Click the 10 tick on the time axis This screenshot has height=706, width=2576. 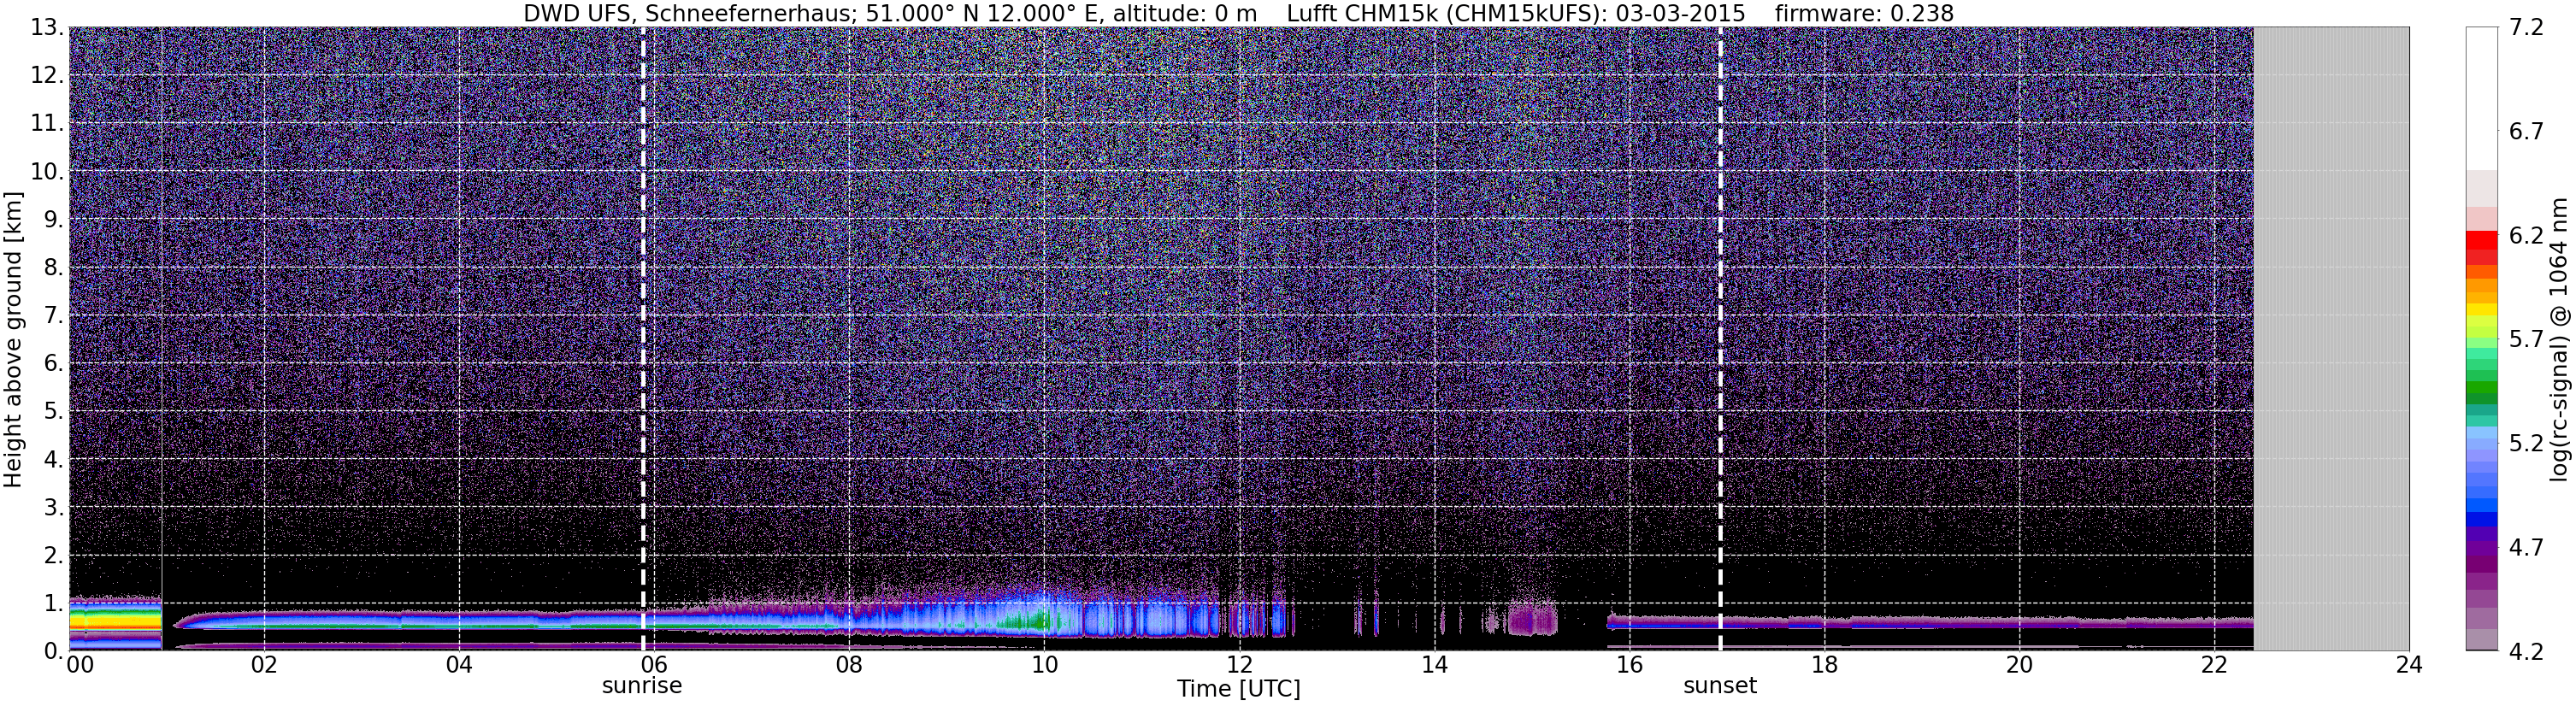pos(1043,665)
